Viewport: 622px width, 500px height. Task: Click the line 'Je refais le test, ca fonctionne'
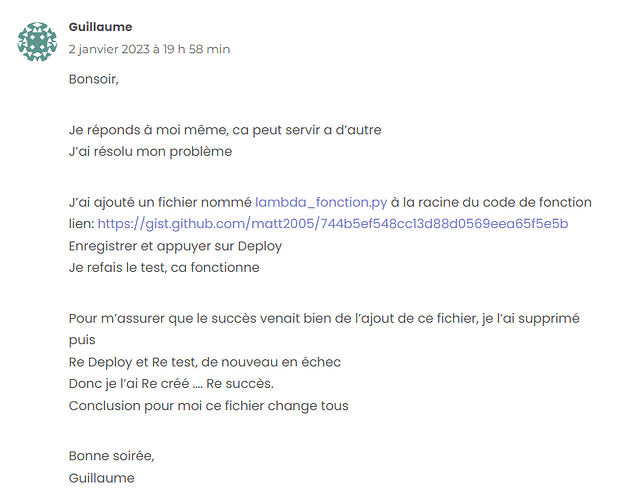coord(164,267)
